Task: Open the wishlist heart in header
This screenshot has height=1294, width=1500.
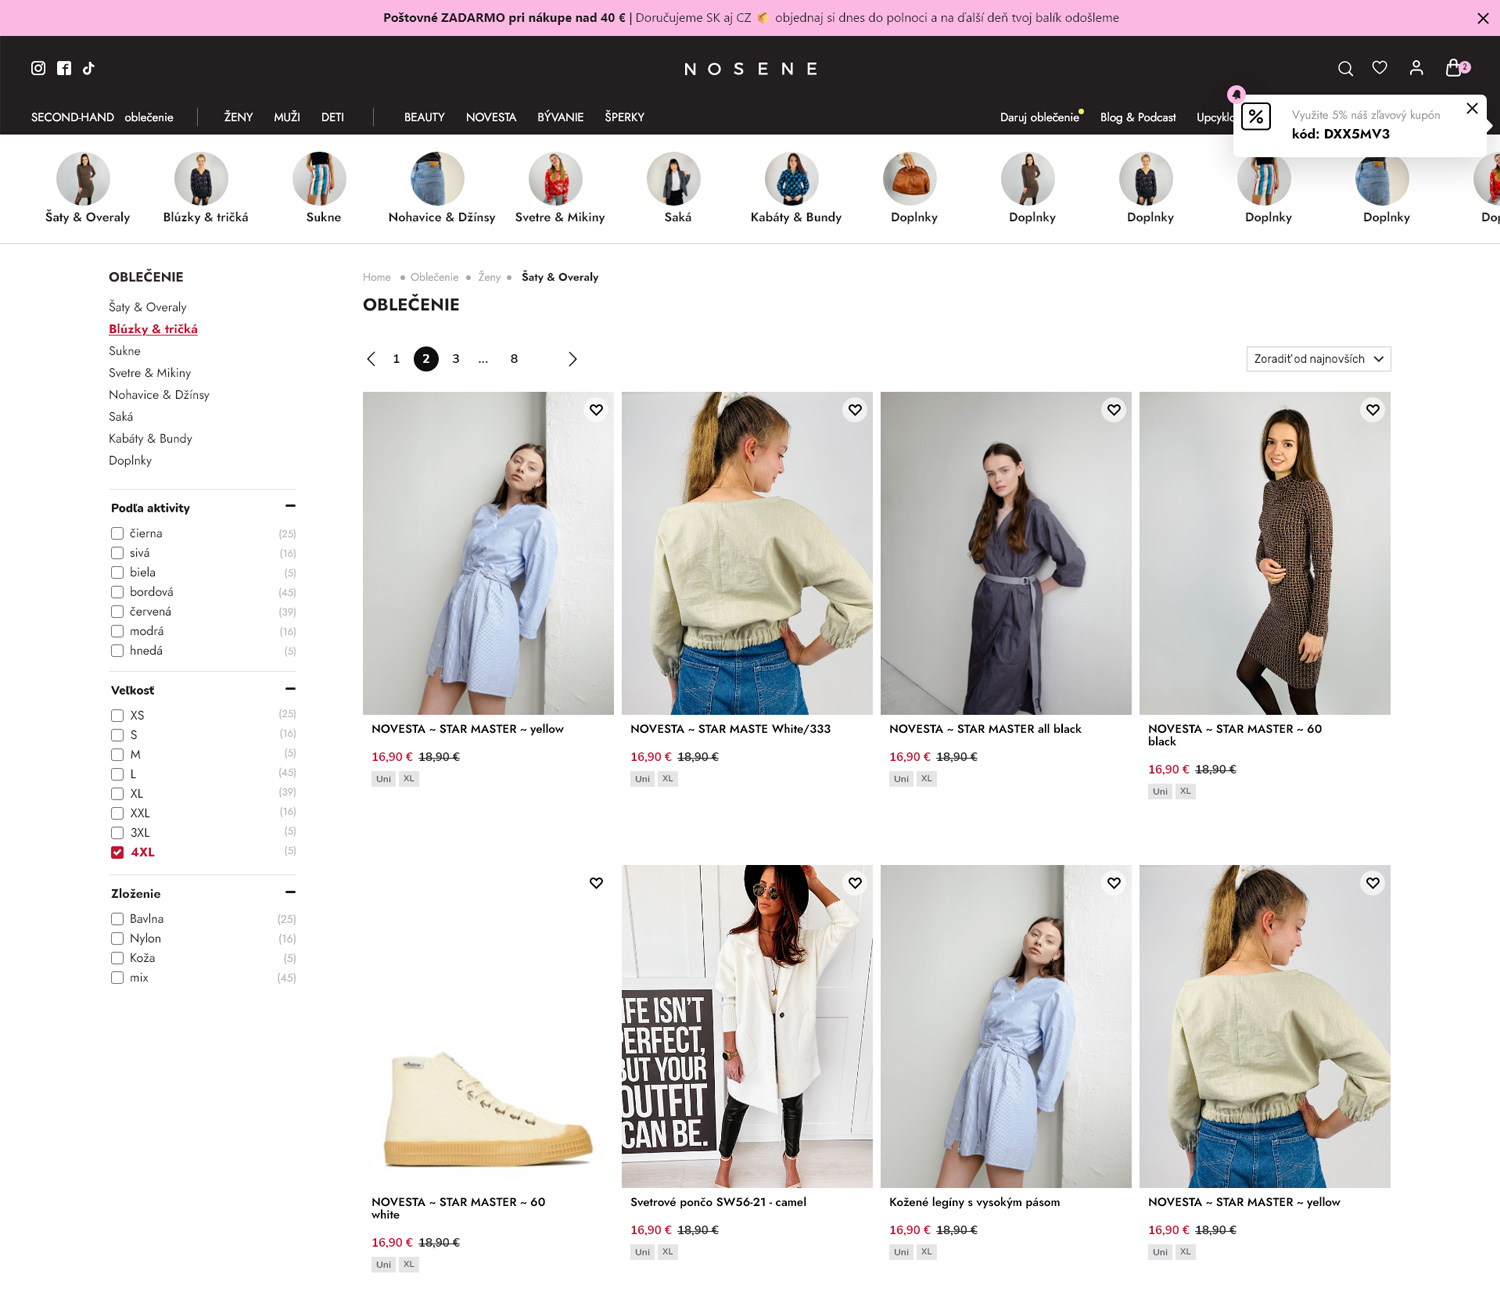Action: pos(1380,68)
